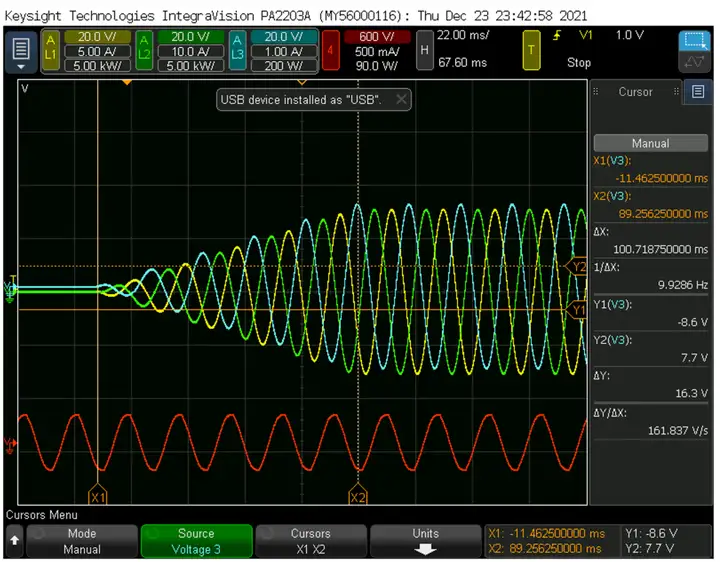Select the L1 channel button
Image resolution: width=720 pixels, height=562 pixels.
[x=51, y=51]
